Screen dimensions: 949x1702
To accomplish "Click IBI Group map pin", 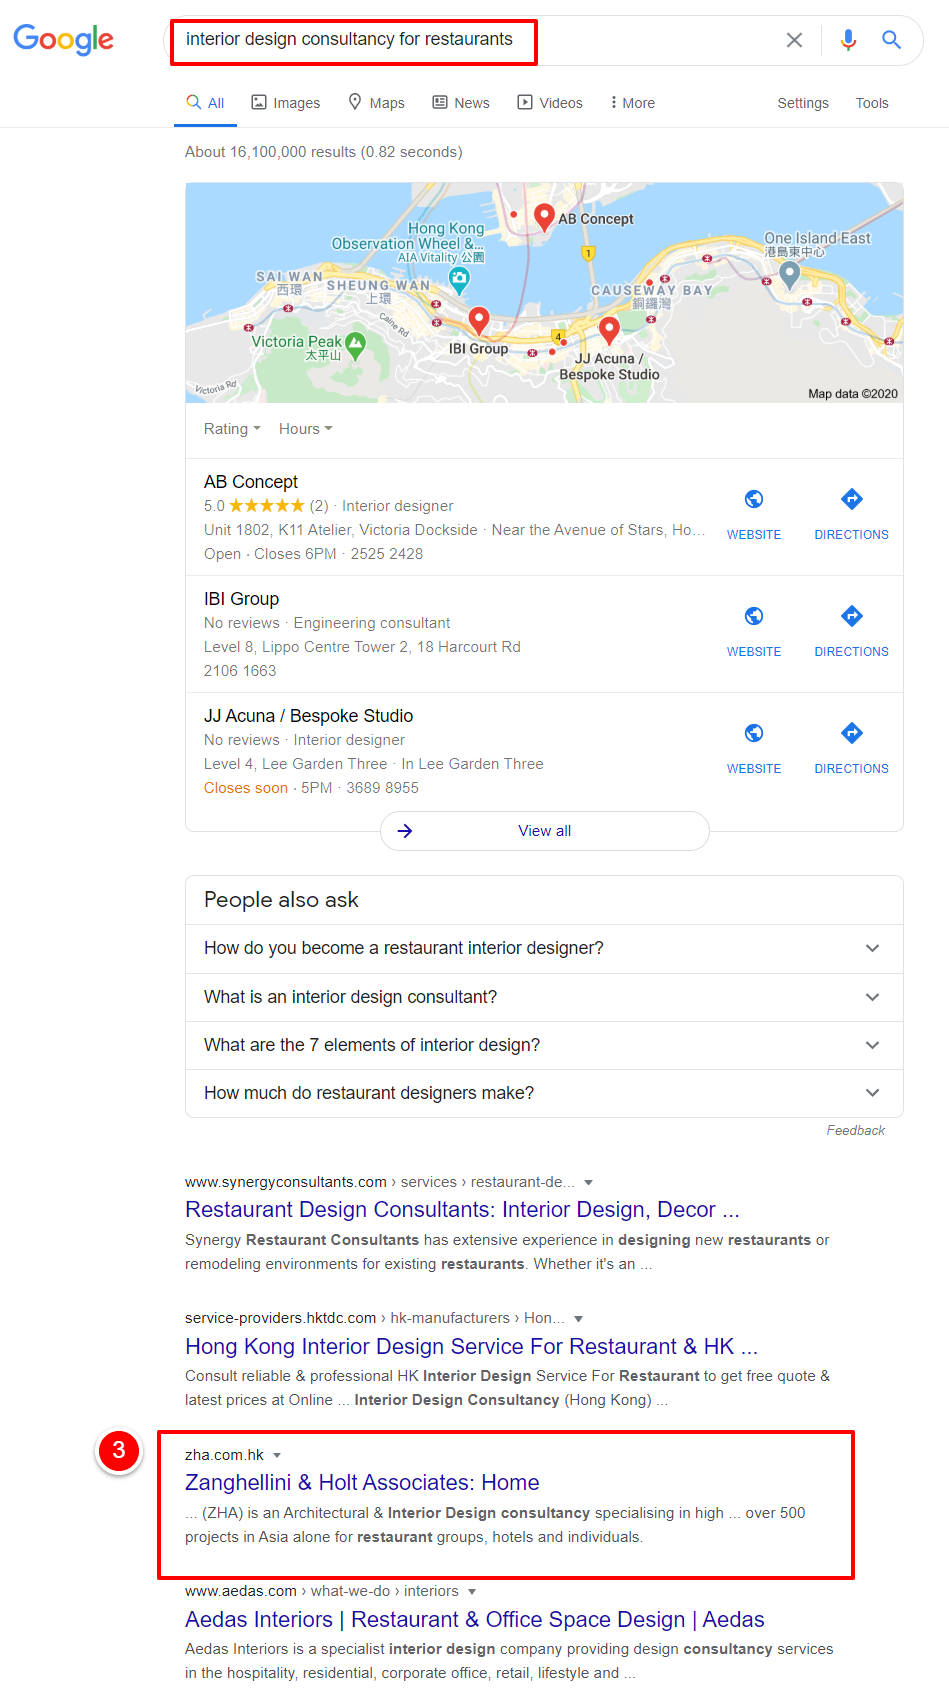I will point(479,320).
